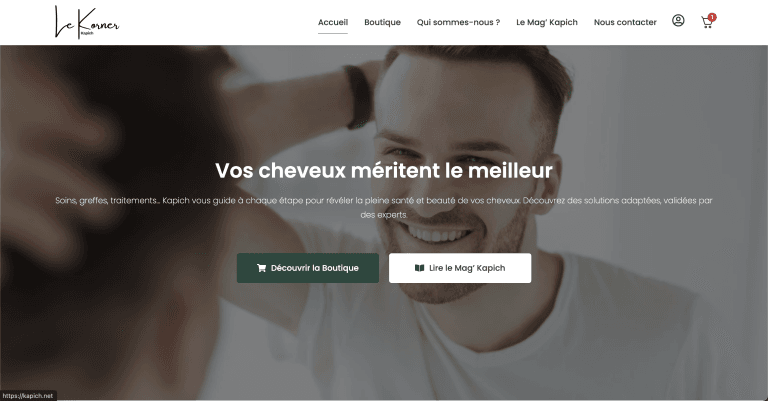Click the active underline beneath Accueil
Viewport: 768px width, 401px height.
coord(333,33)
